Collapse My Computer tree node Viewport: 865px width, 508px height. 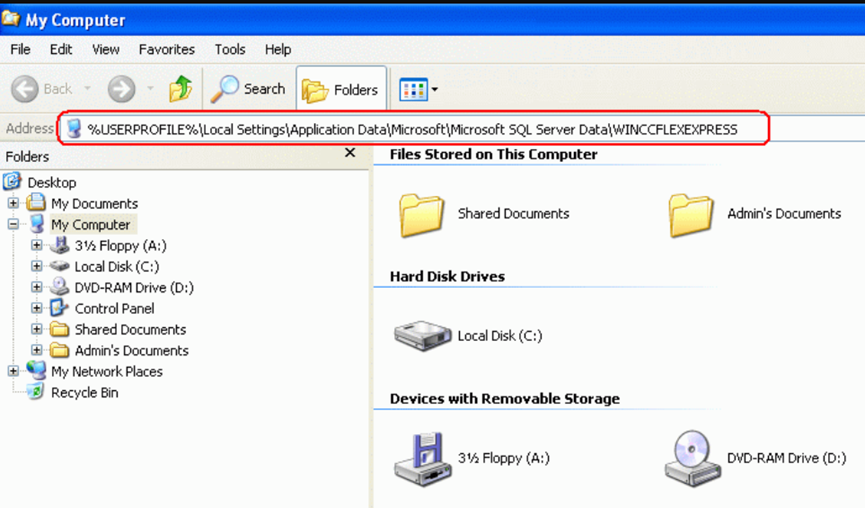[13, 224]
